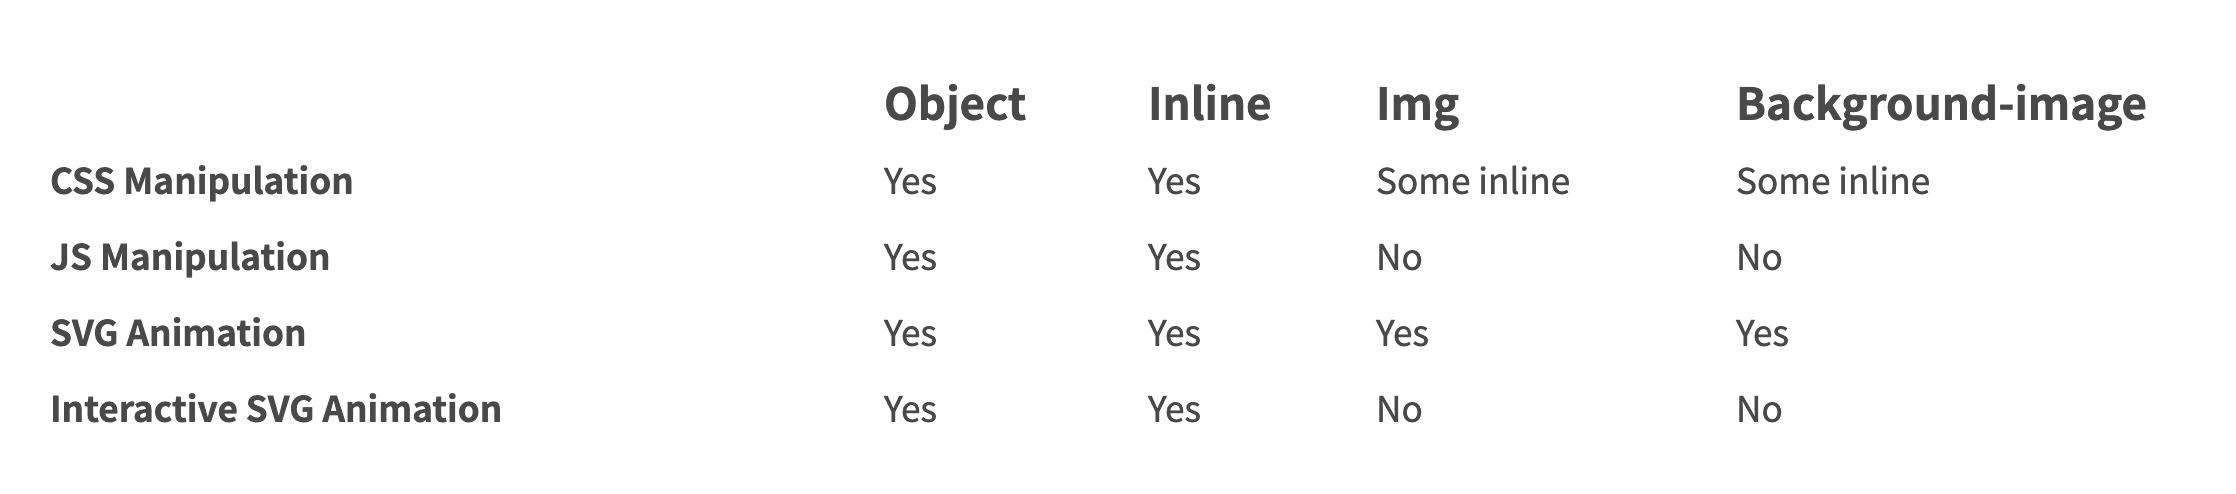Select Some inline under Background-image column

click(1832, 182)
